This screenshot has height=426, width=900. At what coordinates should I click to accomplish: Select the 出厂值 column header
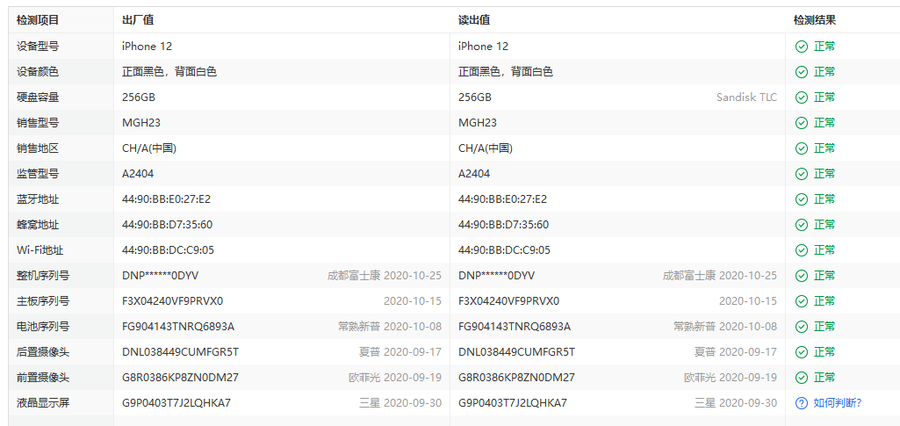[138, 20]
